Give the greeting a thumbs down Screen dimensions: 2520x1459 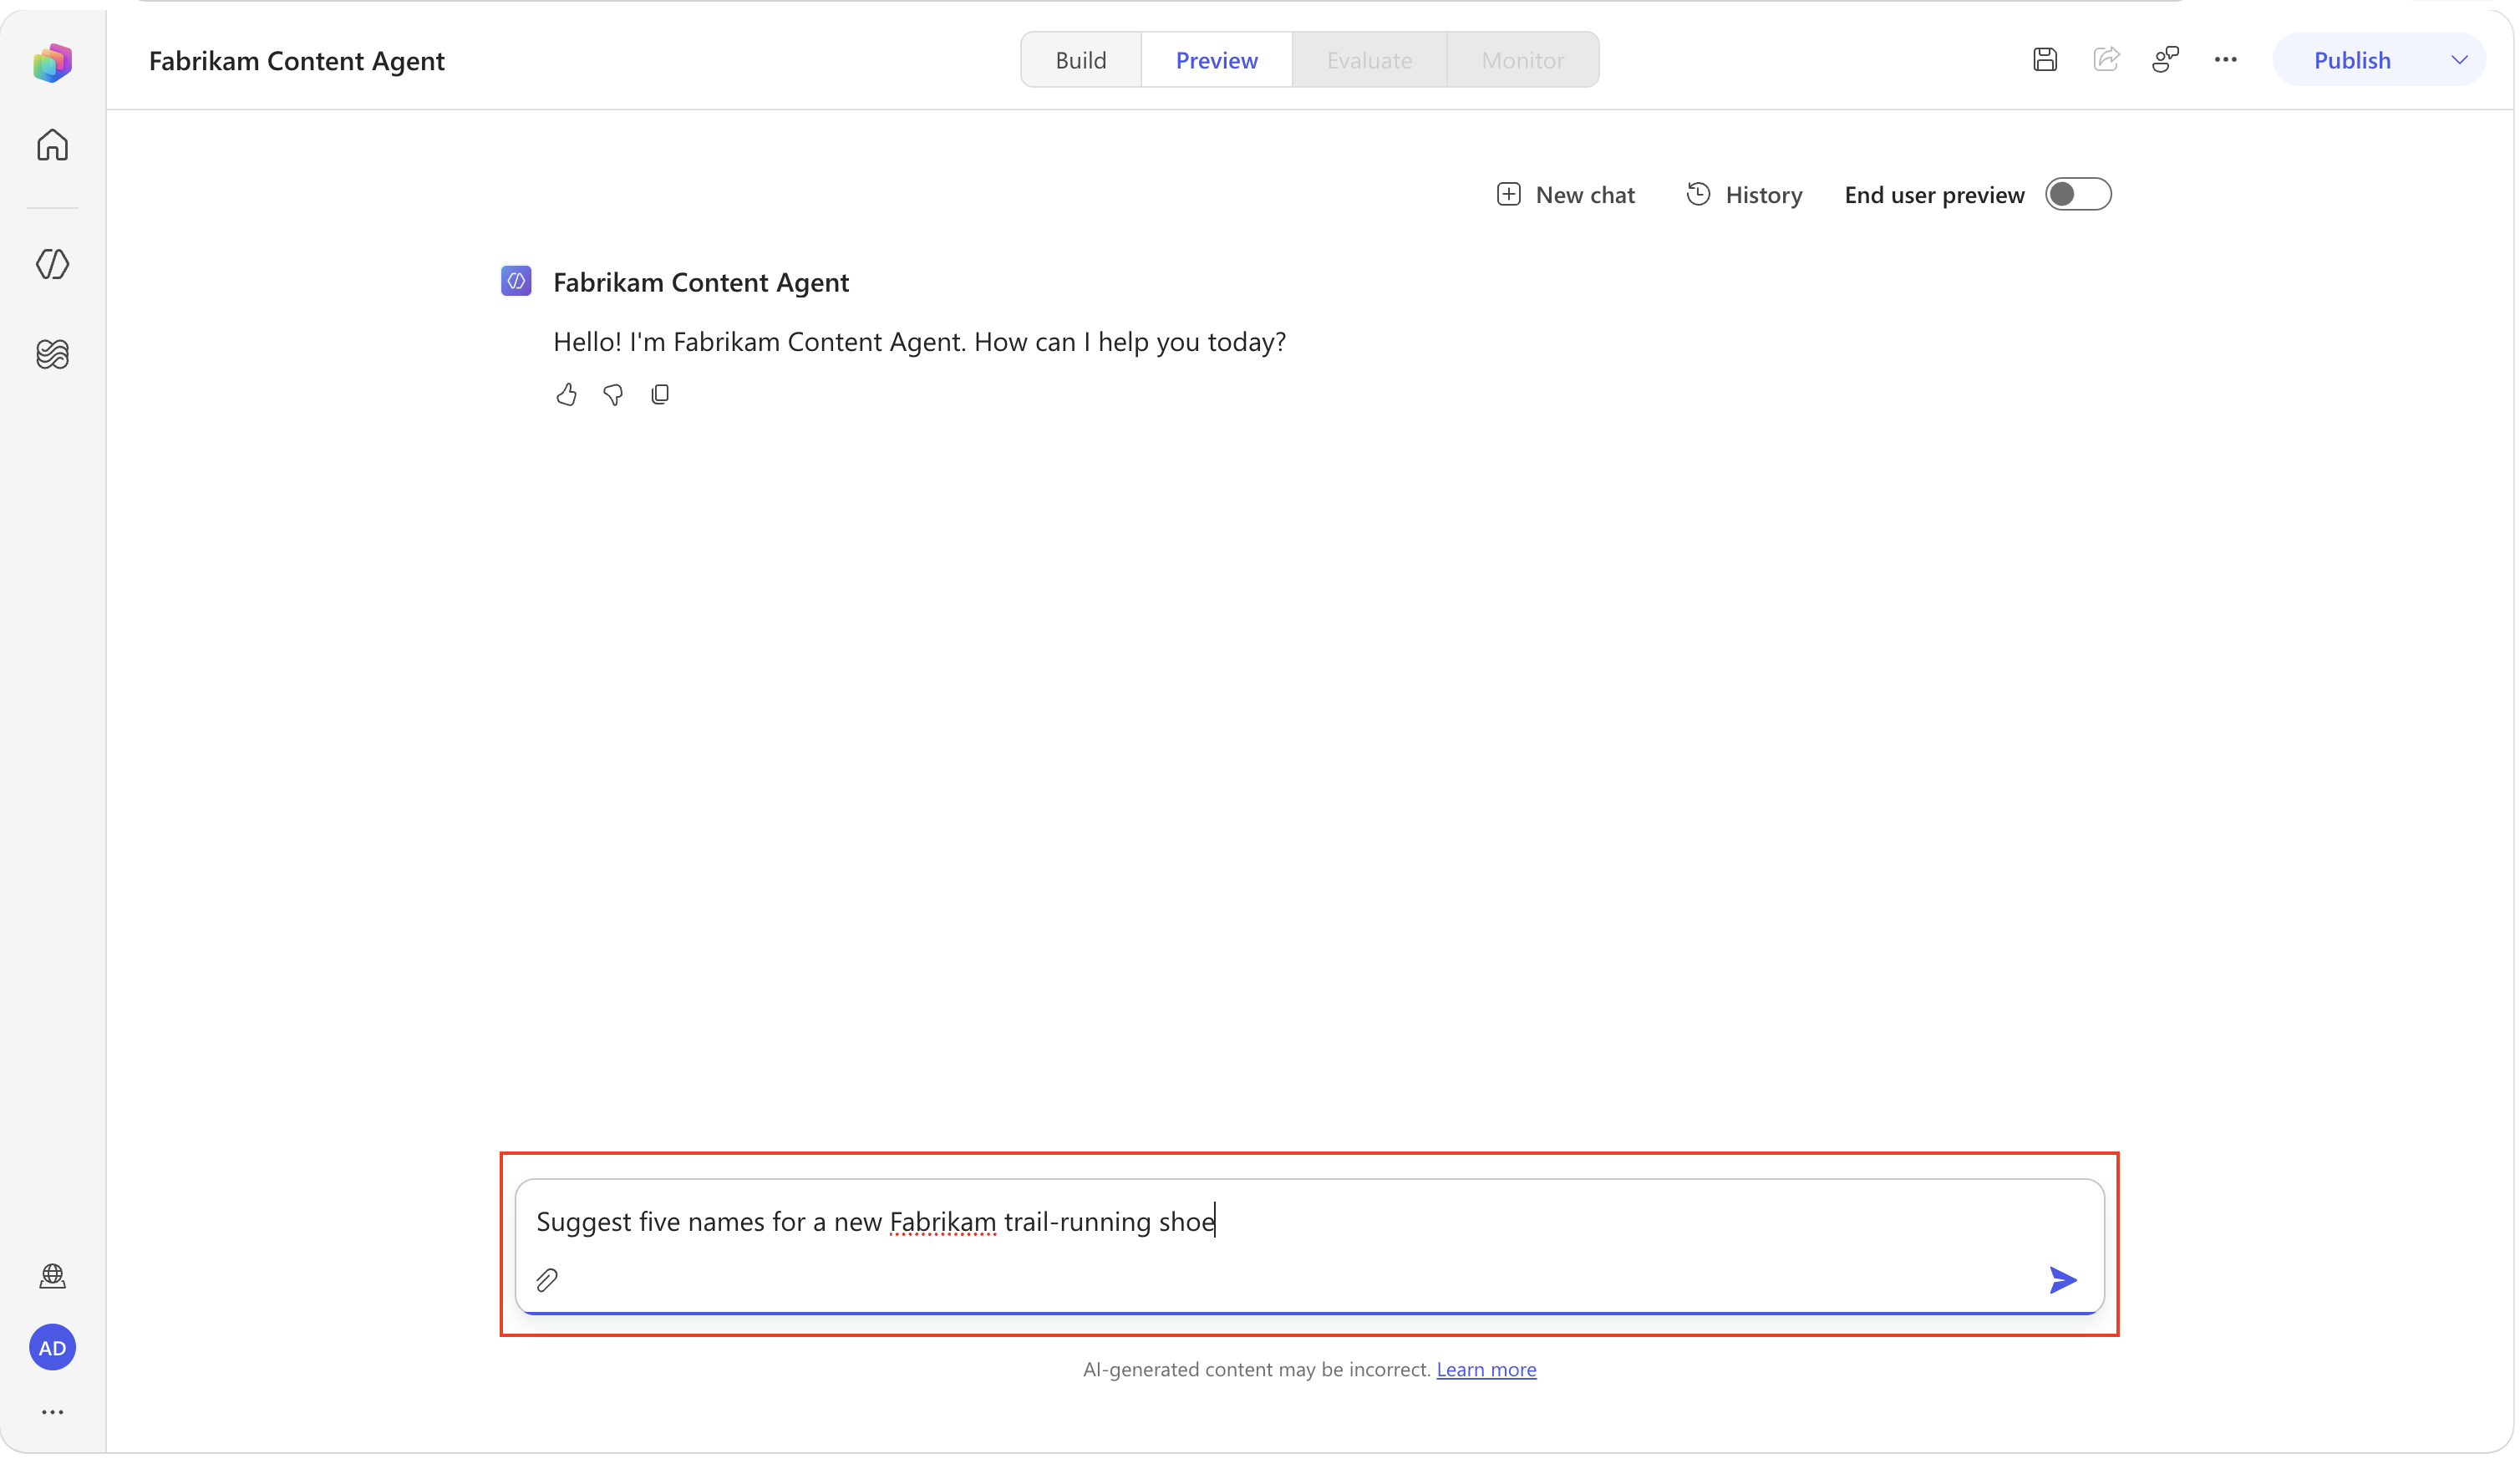tap(613, 395)
